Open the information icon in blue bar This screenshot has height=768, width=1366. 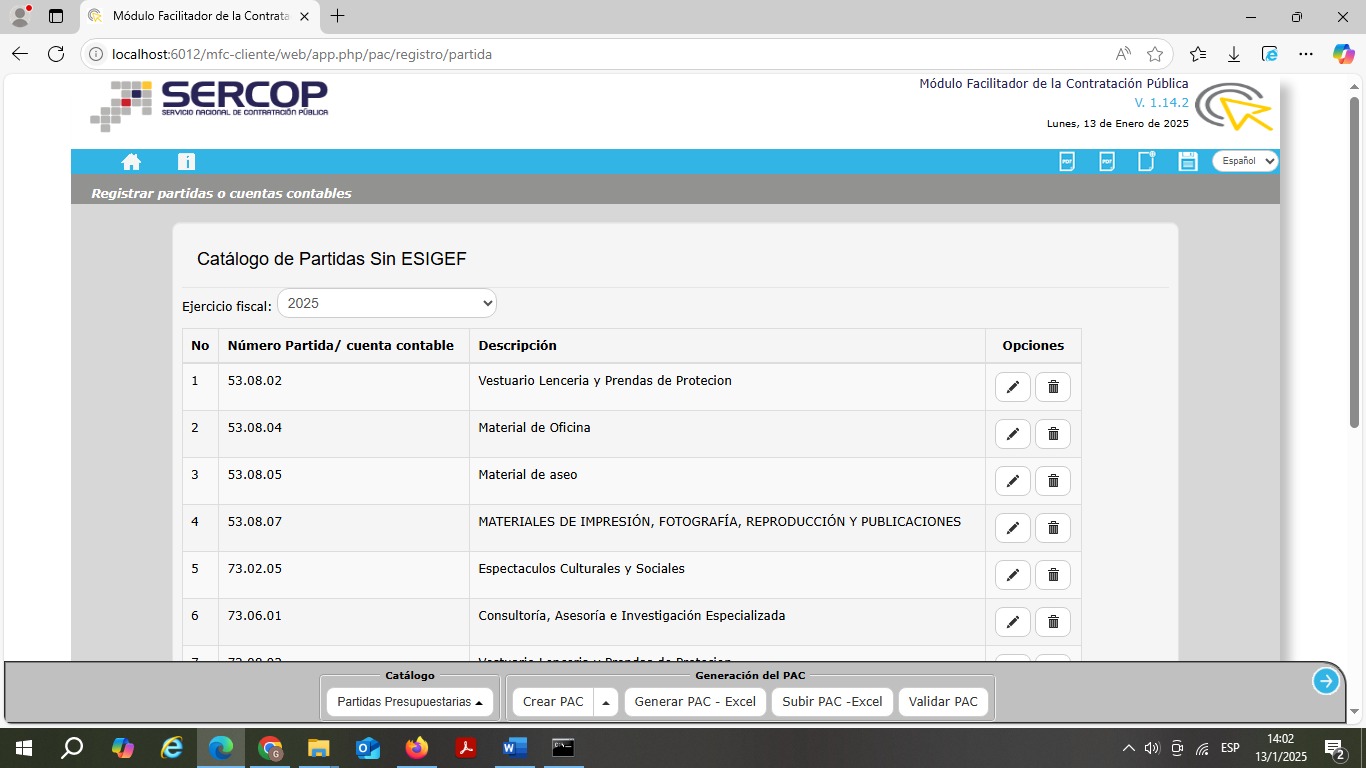[x=186, y=162]
